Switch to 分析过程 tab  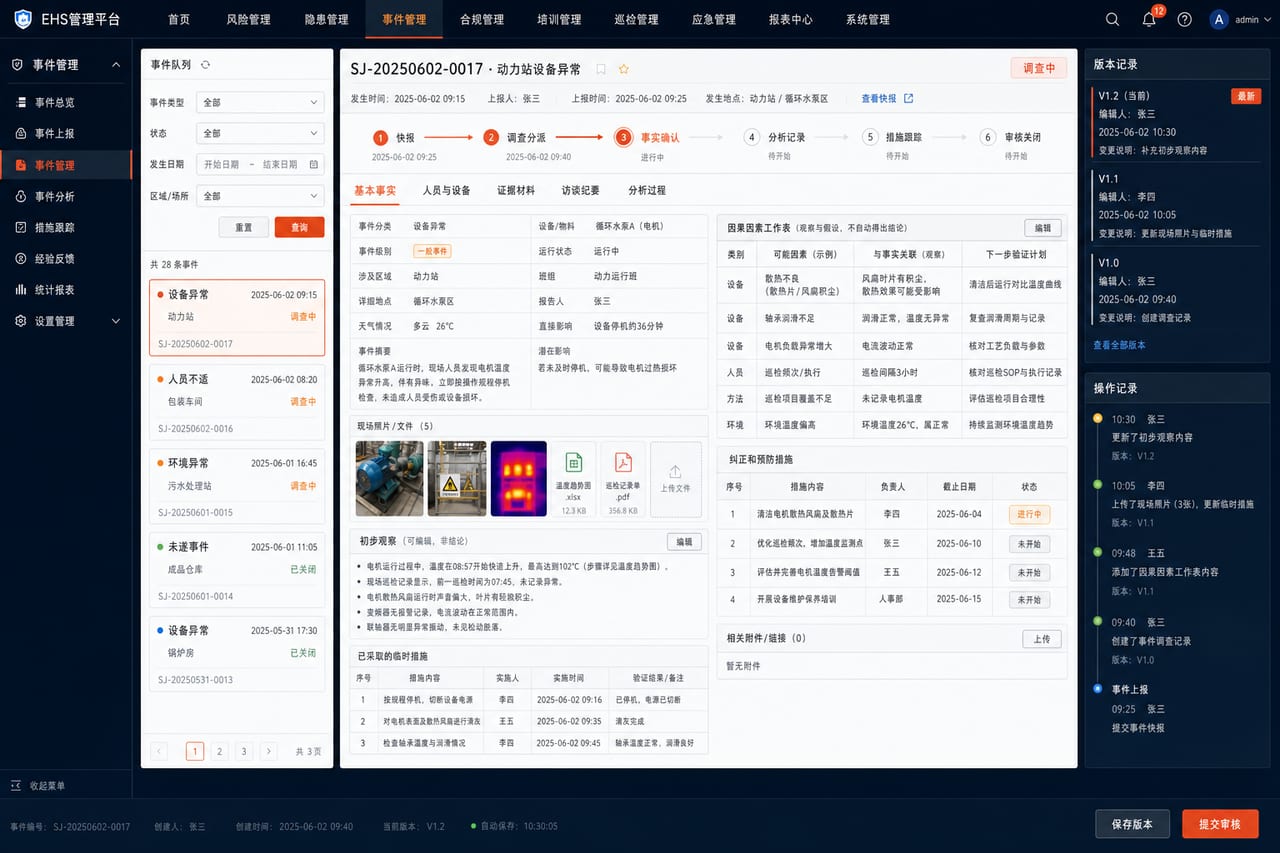(x=646, y=190)
